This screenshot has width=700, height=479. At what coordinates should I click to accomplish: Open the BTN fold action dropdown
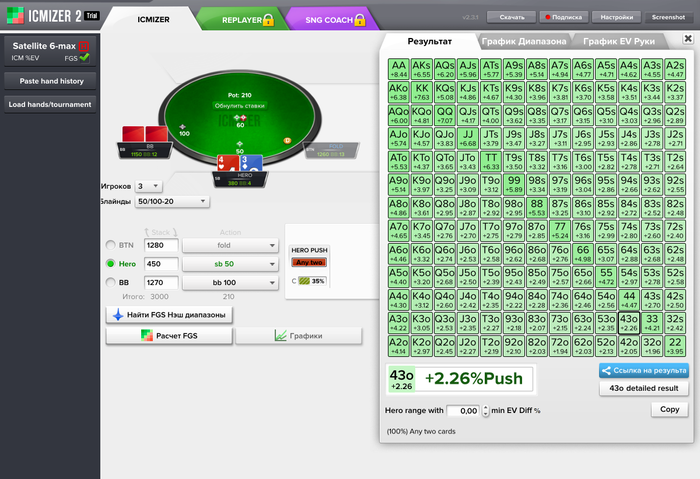(x=230, y=245)
